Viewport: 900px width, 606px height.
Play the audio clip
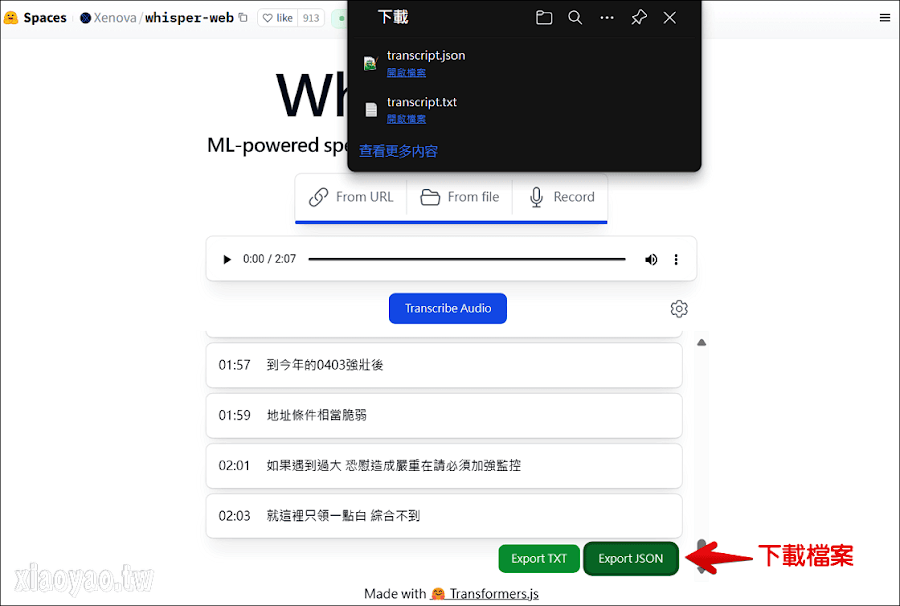coord(227,259)
